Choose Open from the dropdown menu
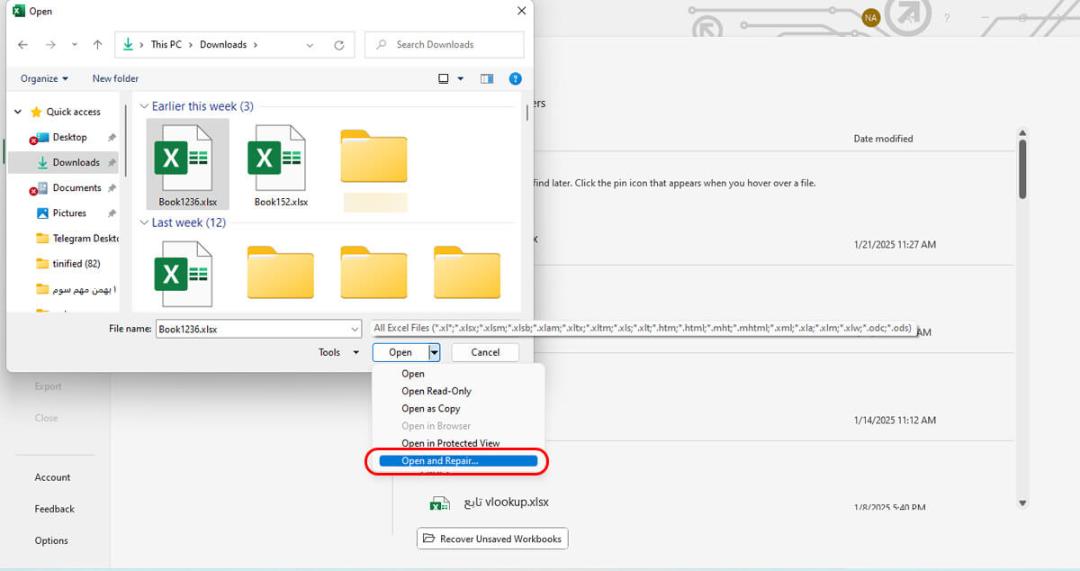The height and width of the screenshot is (571, 1080). click(x=413, y=374)
